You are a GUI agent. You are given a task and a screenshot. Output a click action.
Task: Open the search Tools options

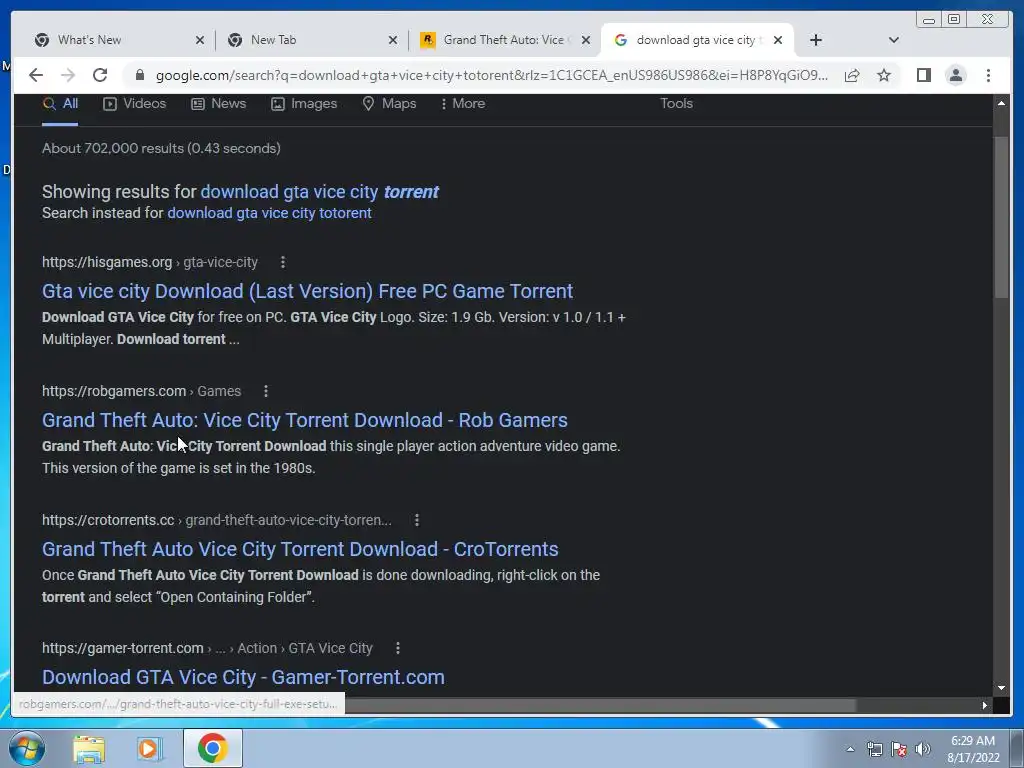pyautogui.click(x=676, y=103)
